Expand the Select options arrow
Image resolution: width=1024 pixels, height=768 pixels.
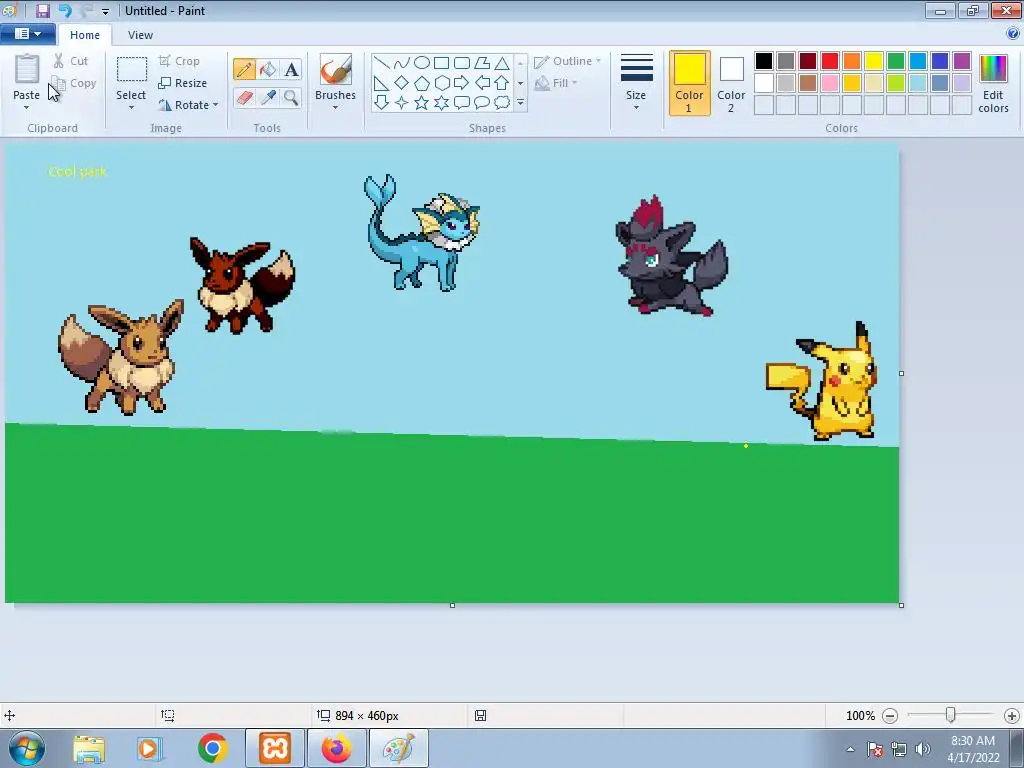(x=131, y=107)
